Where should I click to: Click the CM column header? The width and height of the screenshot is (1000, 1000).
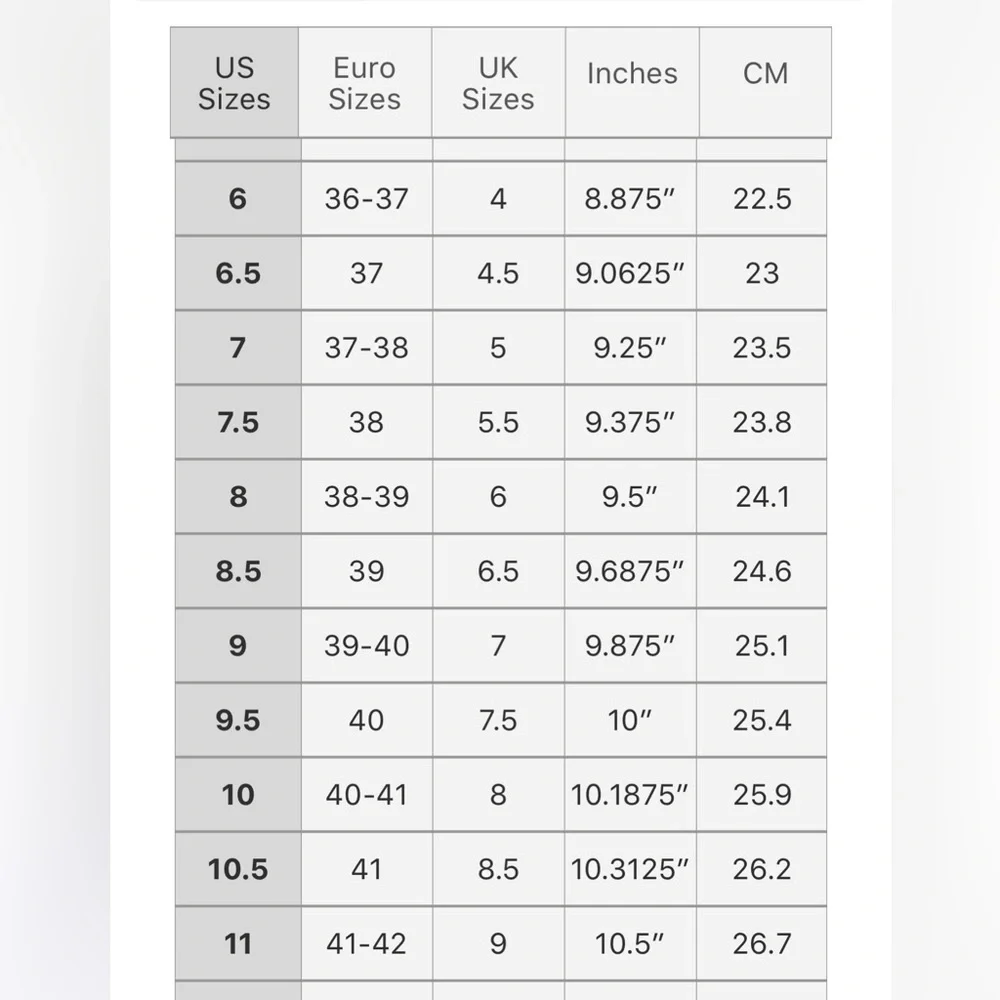pyautogui.click(x=765, y=74)
